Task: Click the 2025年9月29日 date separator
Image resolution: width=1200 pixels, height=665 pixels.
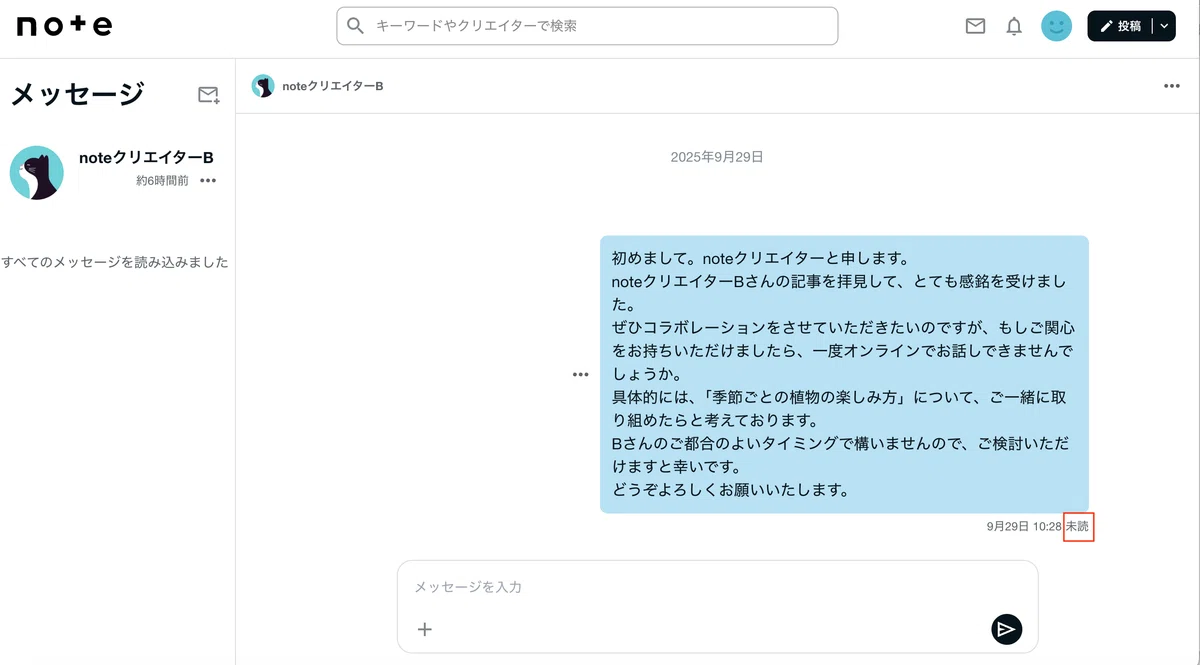Action: 717,157
